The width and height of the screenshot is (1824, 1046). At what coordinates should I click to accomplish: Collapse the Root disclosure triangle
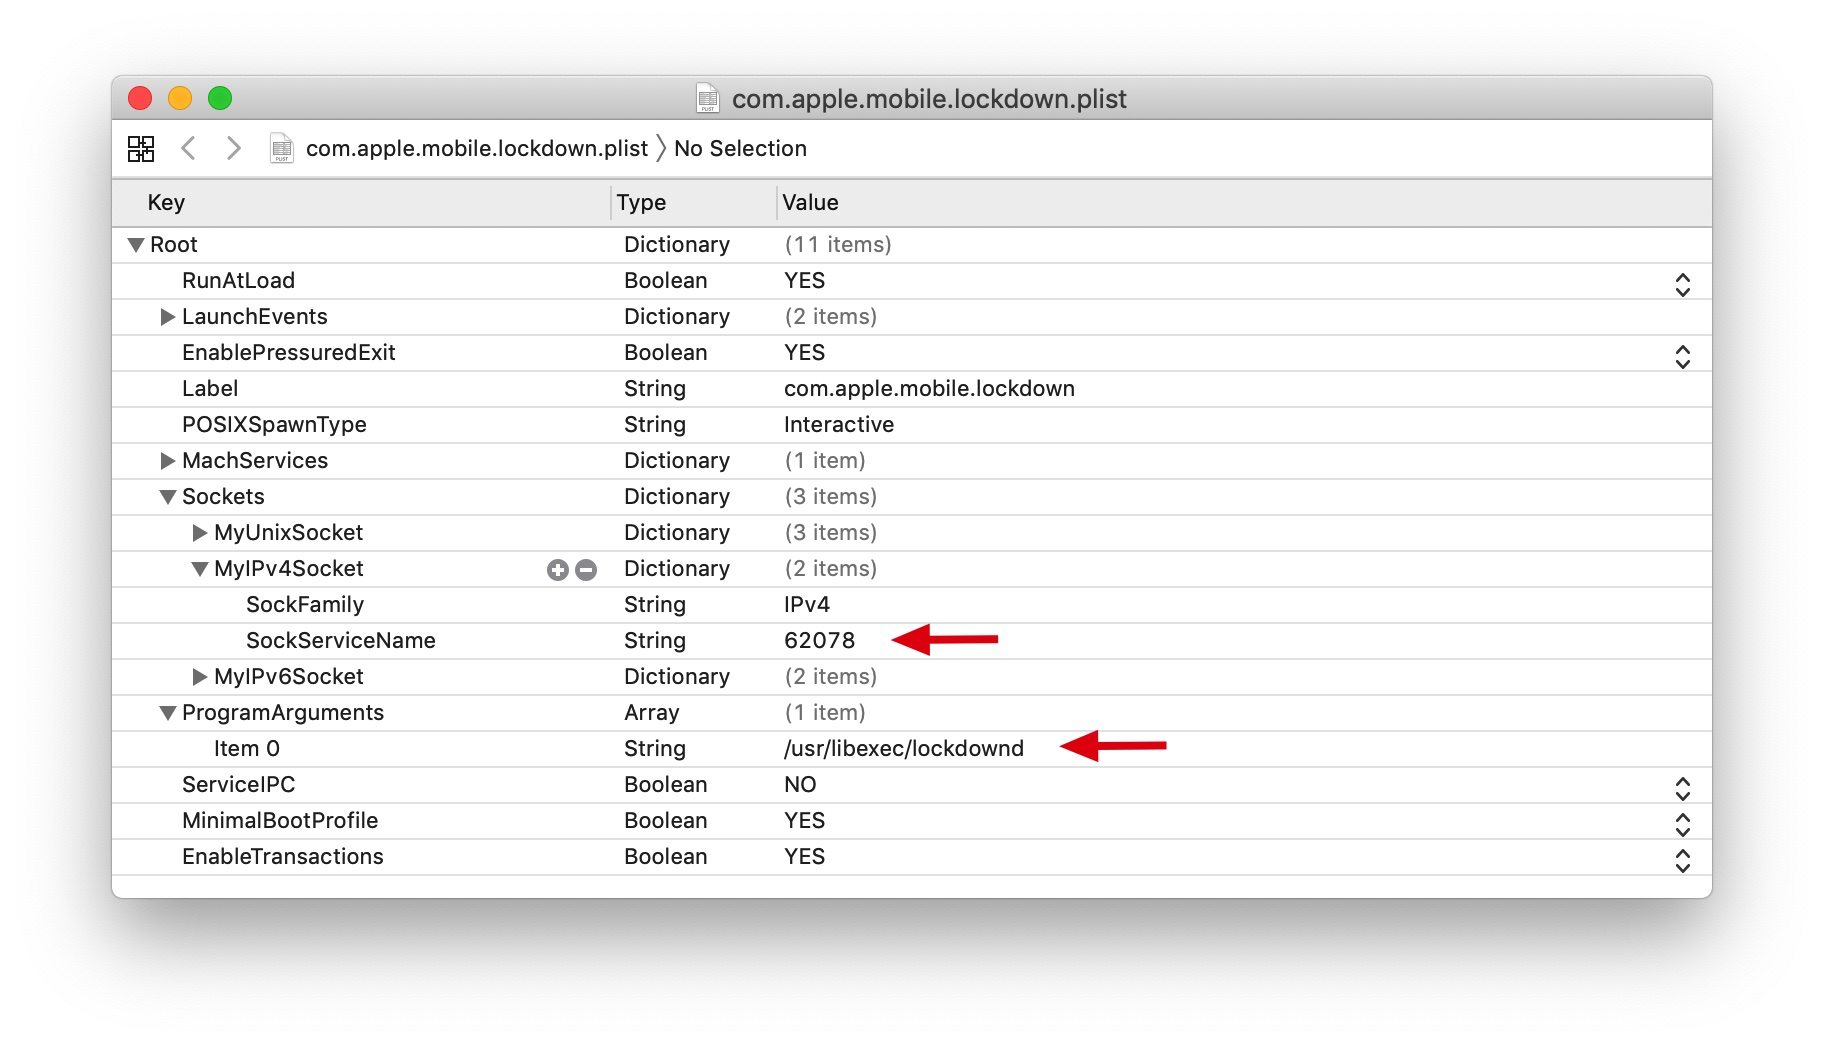(x=136, y=245)
